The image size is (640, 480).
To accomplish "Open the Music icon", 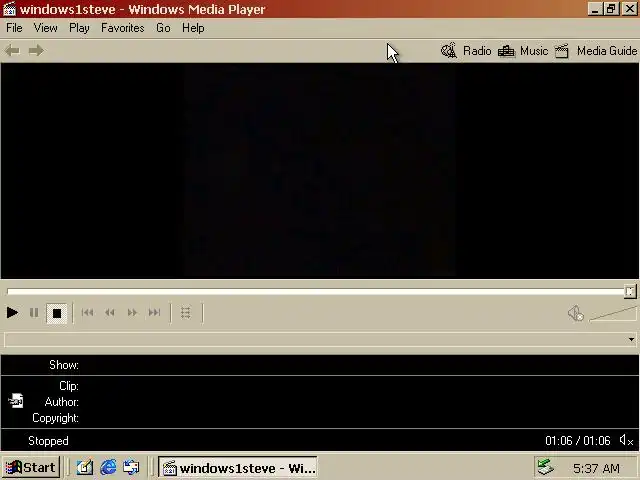I will (x=506, y=51).
